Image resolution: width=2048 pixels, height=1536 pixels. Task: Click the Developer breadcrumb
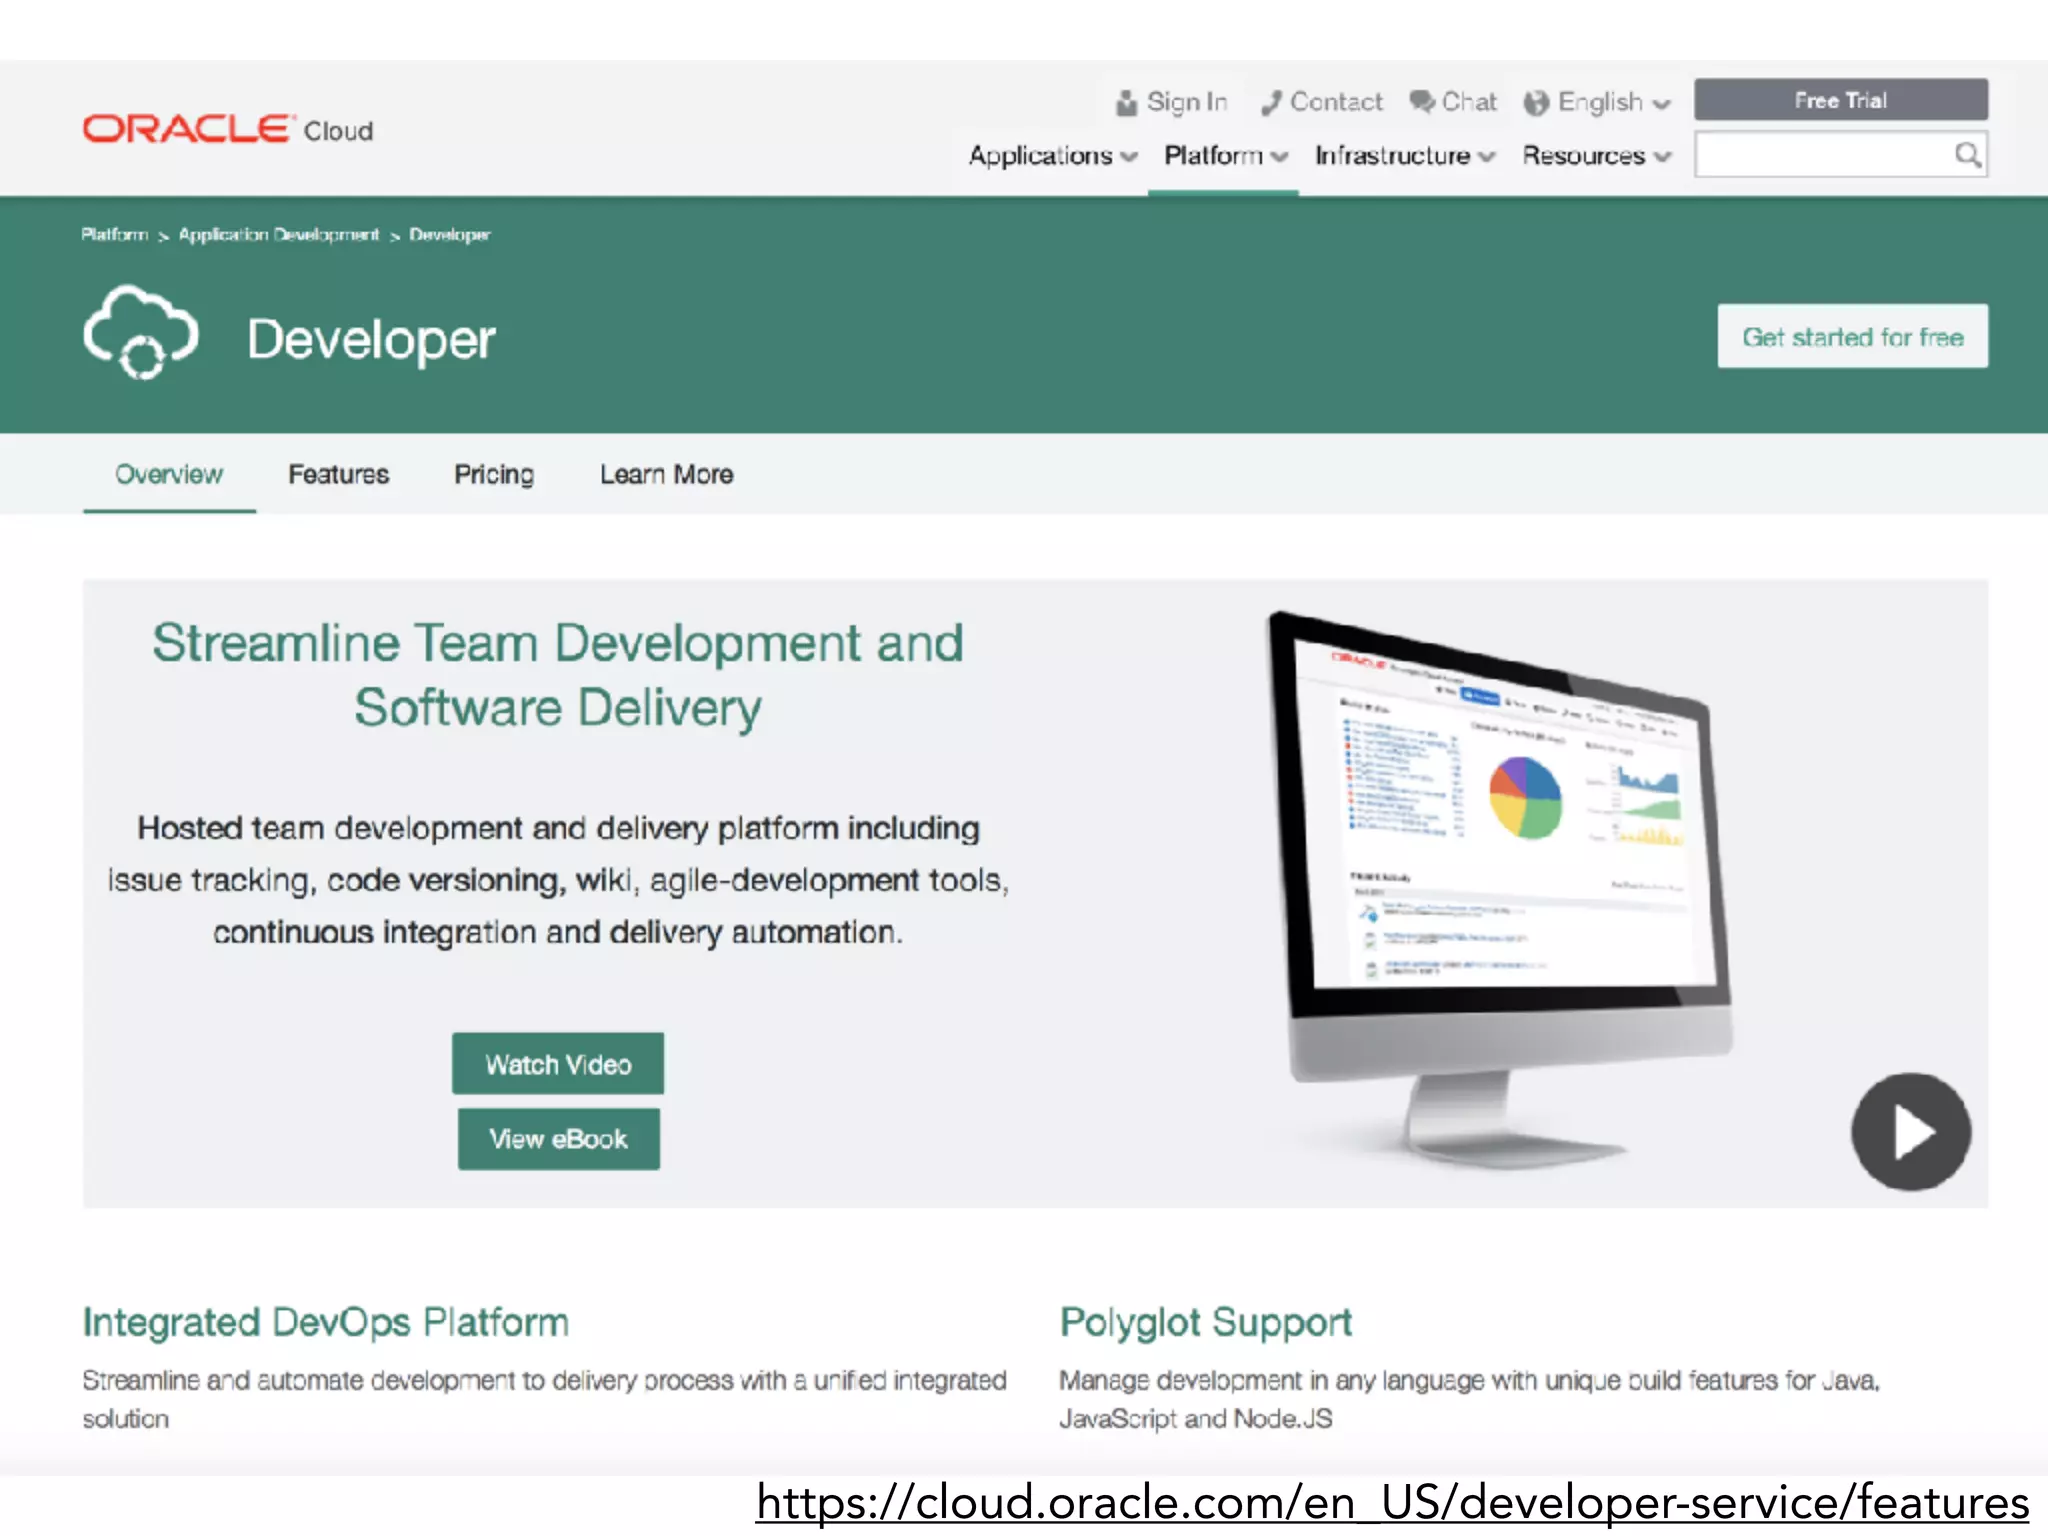click(x=450, y=235)
